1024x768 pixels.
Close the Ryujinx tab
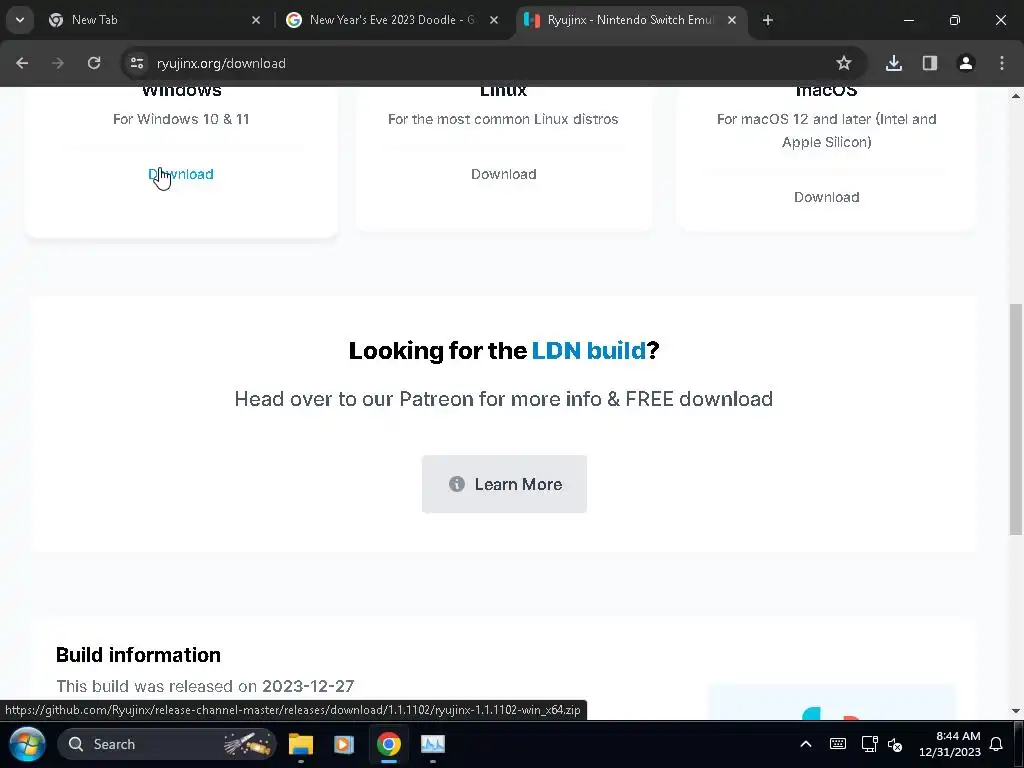[x=732, y=20]
